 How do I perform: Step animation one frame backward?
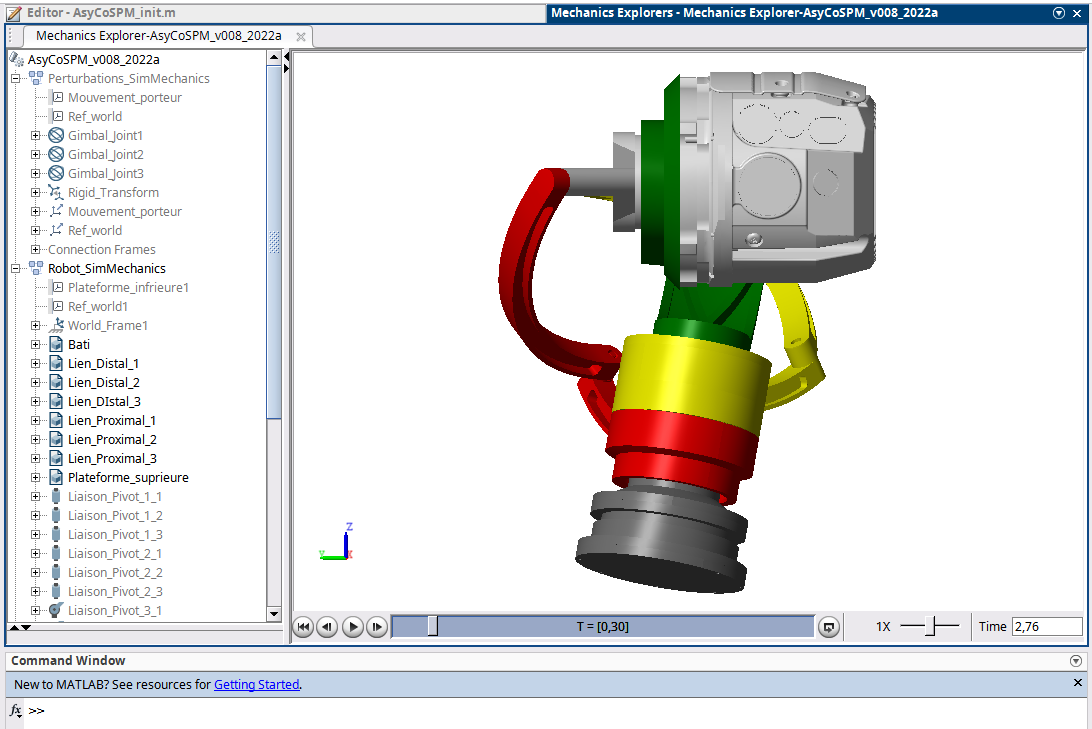pyautogui.click(x=328, y=627)
